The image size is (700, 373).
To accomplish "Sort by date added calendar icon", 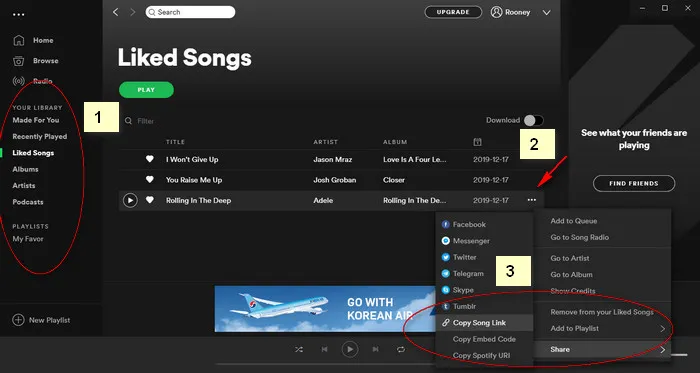I will coord(477,142).
